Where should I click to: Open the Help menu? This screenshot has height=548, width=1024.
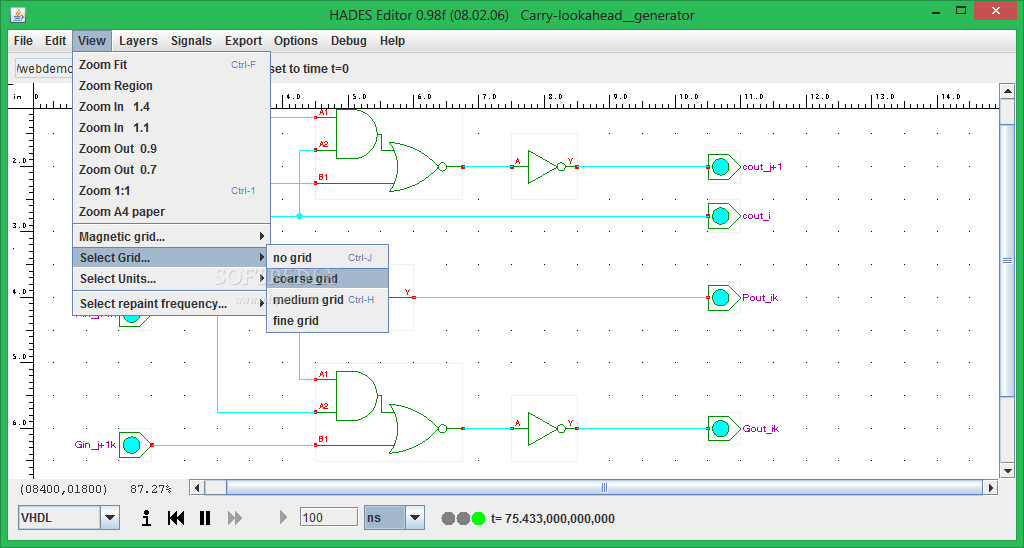pos(392,40)
